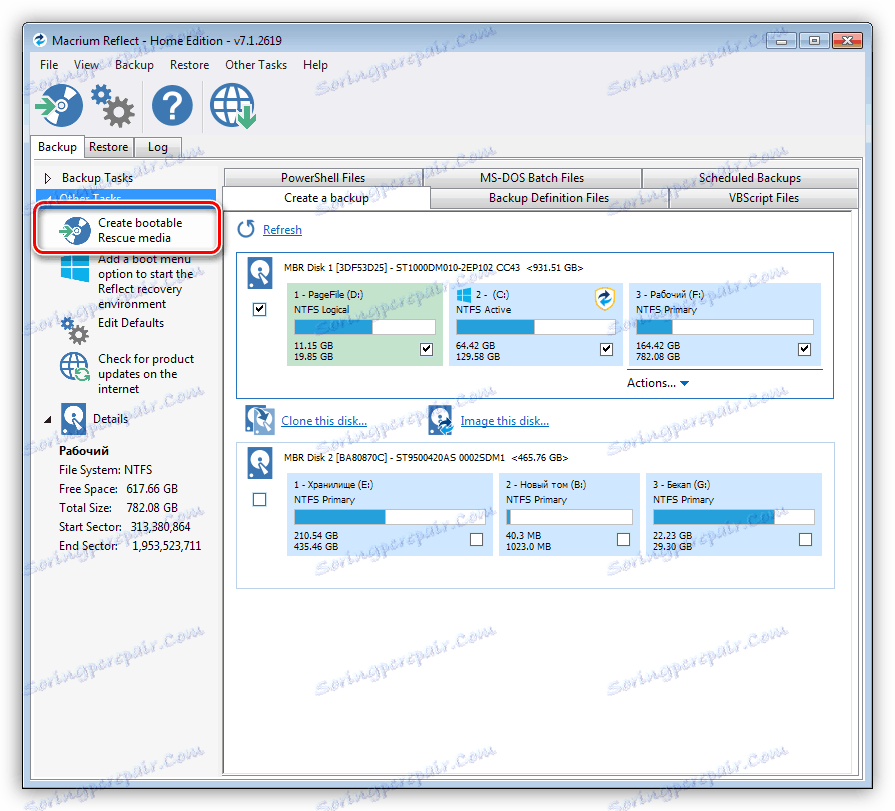Click the globe download update toolbar icon
Image resolution: width=895 pixels, height=811 pixels.
pos(233,106)
